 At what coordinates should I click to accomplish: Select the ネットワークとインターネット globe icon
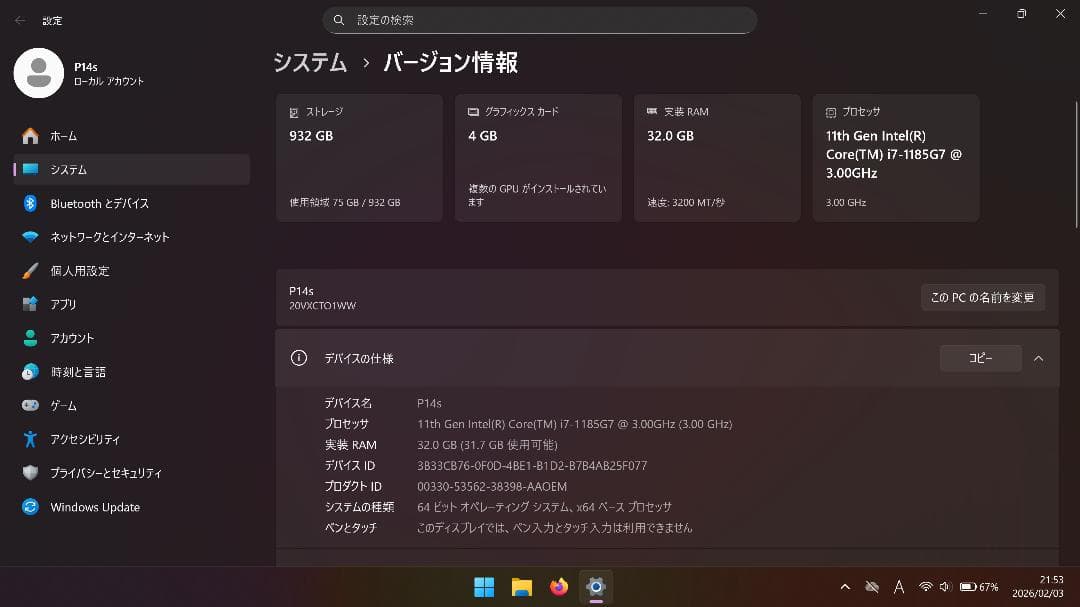[32, 237]
